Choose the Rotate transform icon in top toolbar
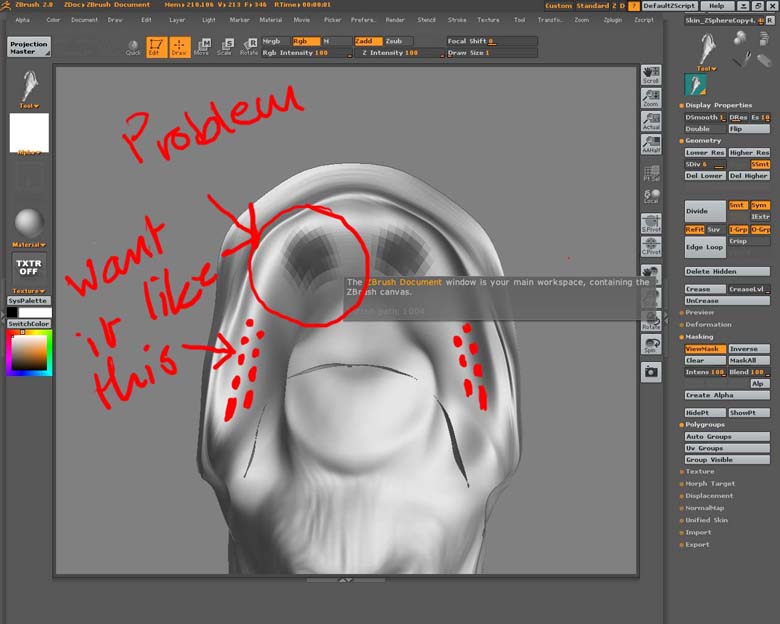Screen dimensions: 780x624 point(249,47)
